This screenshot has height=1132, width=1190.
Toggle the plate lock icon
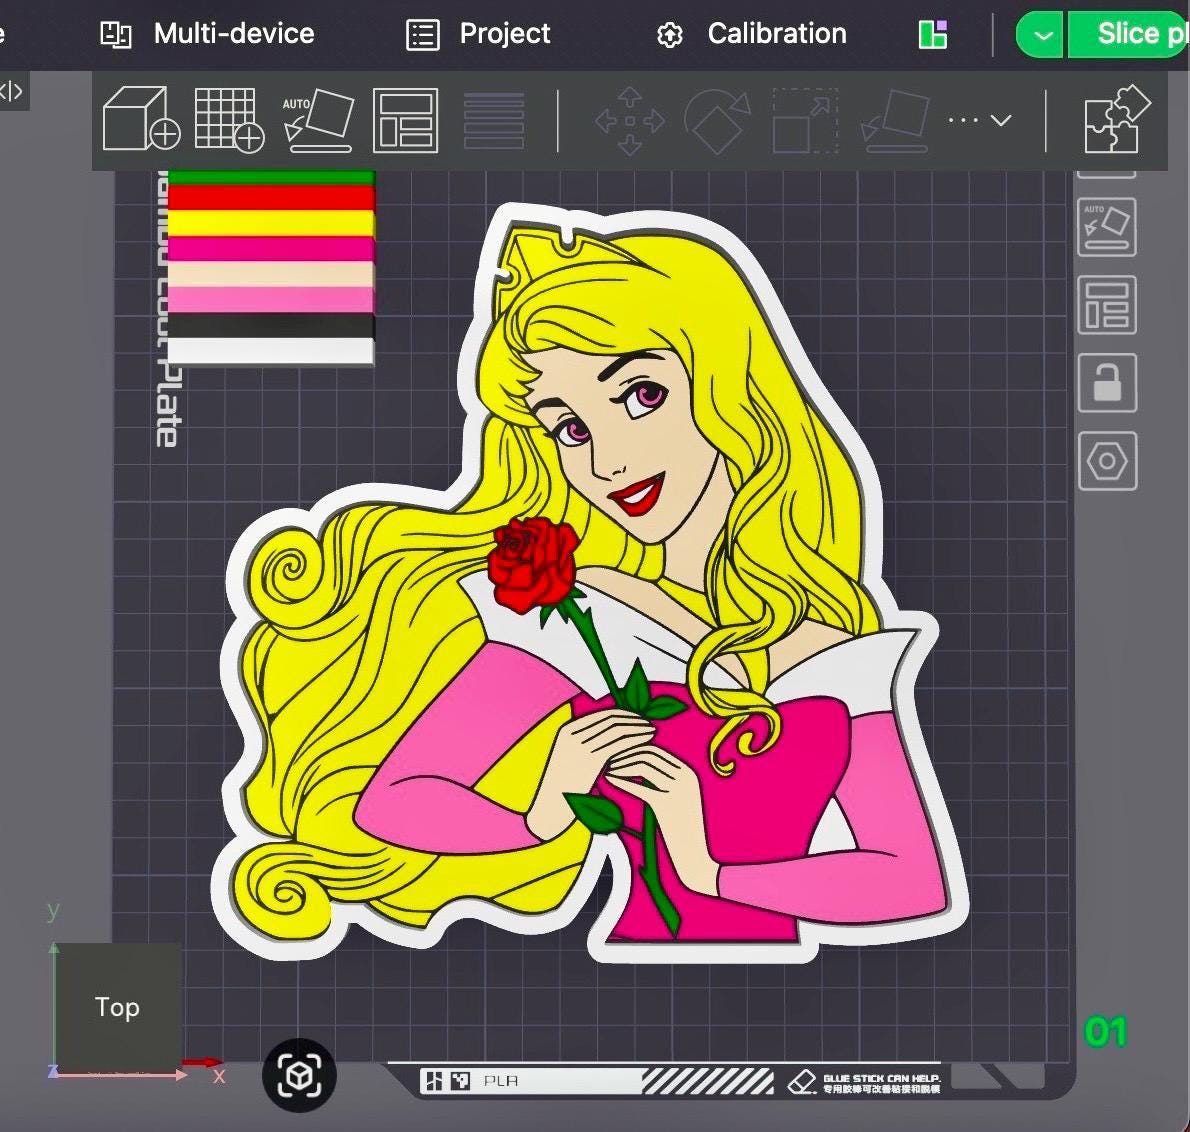[1107, 383]
